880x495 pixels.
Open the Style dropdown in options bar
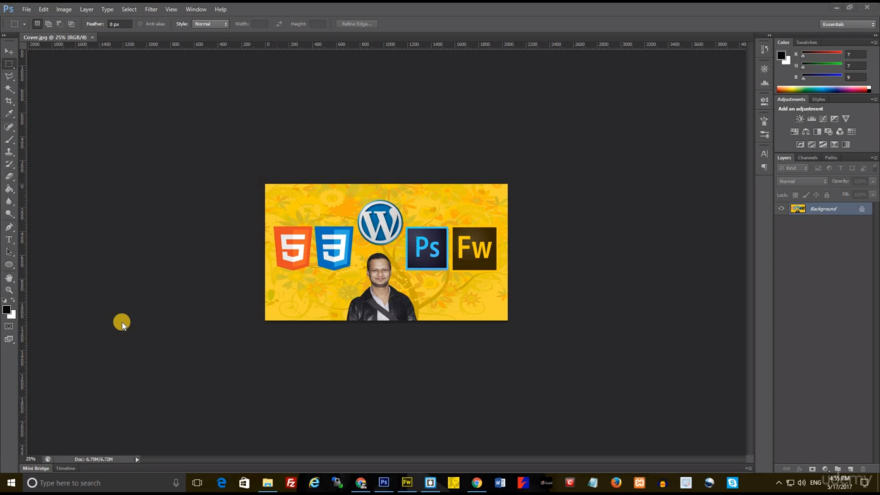[210, 23]
